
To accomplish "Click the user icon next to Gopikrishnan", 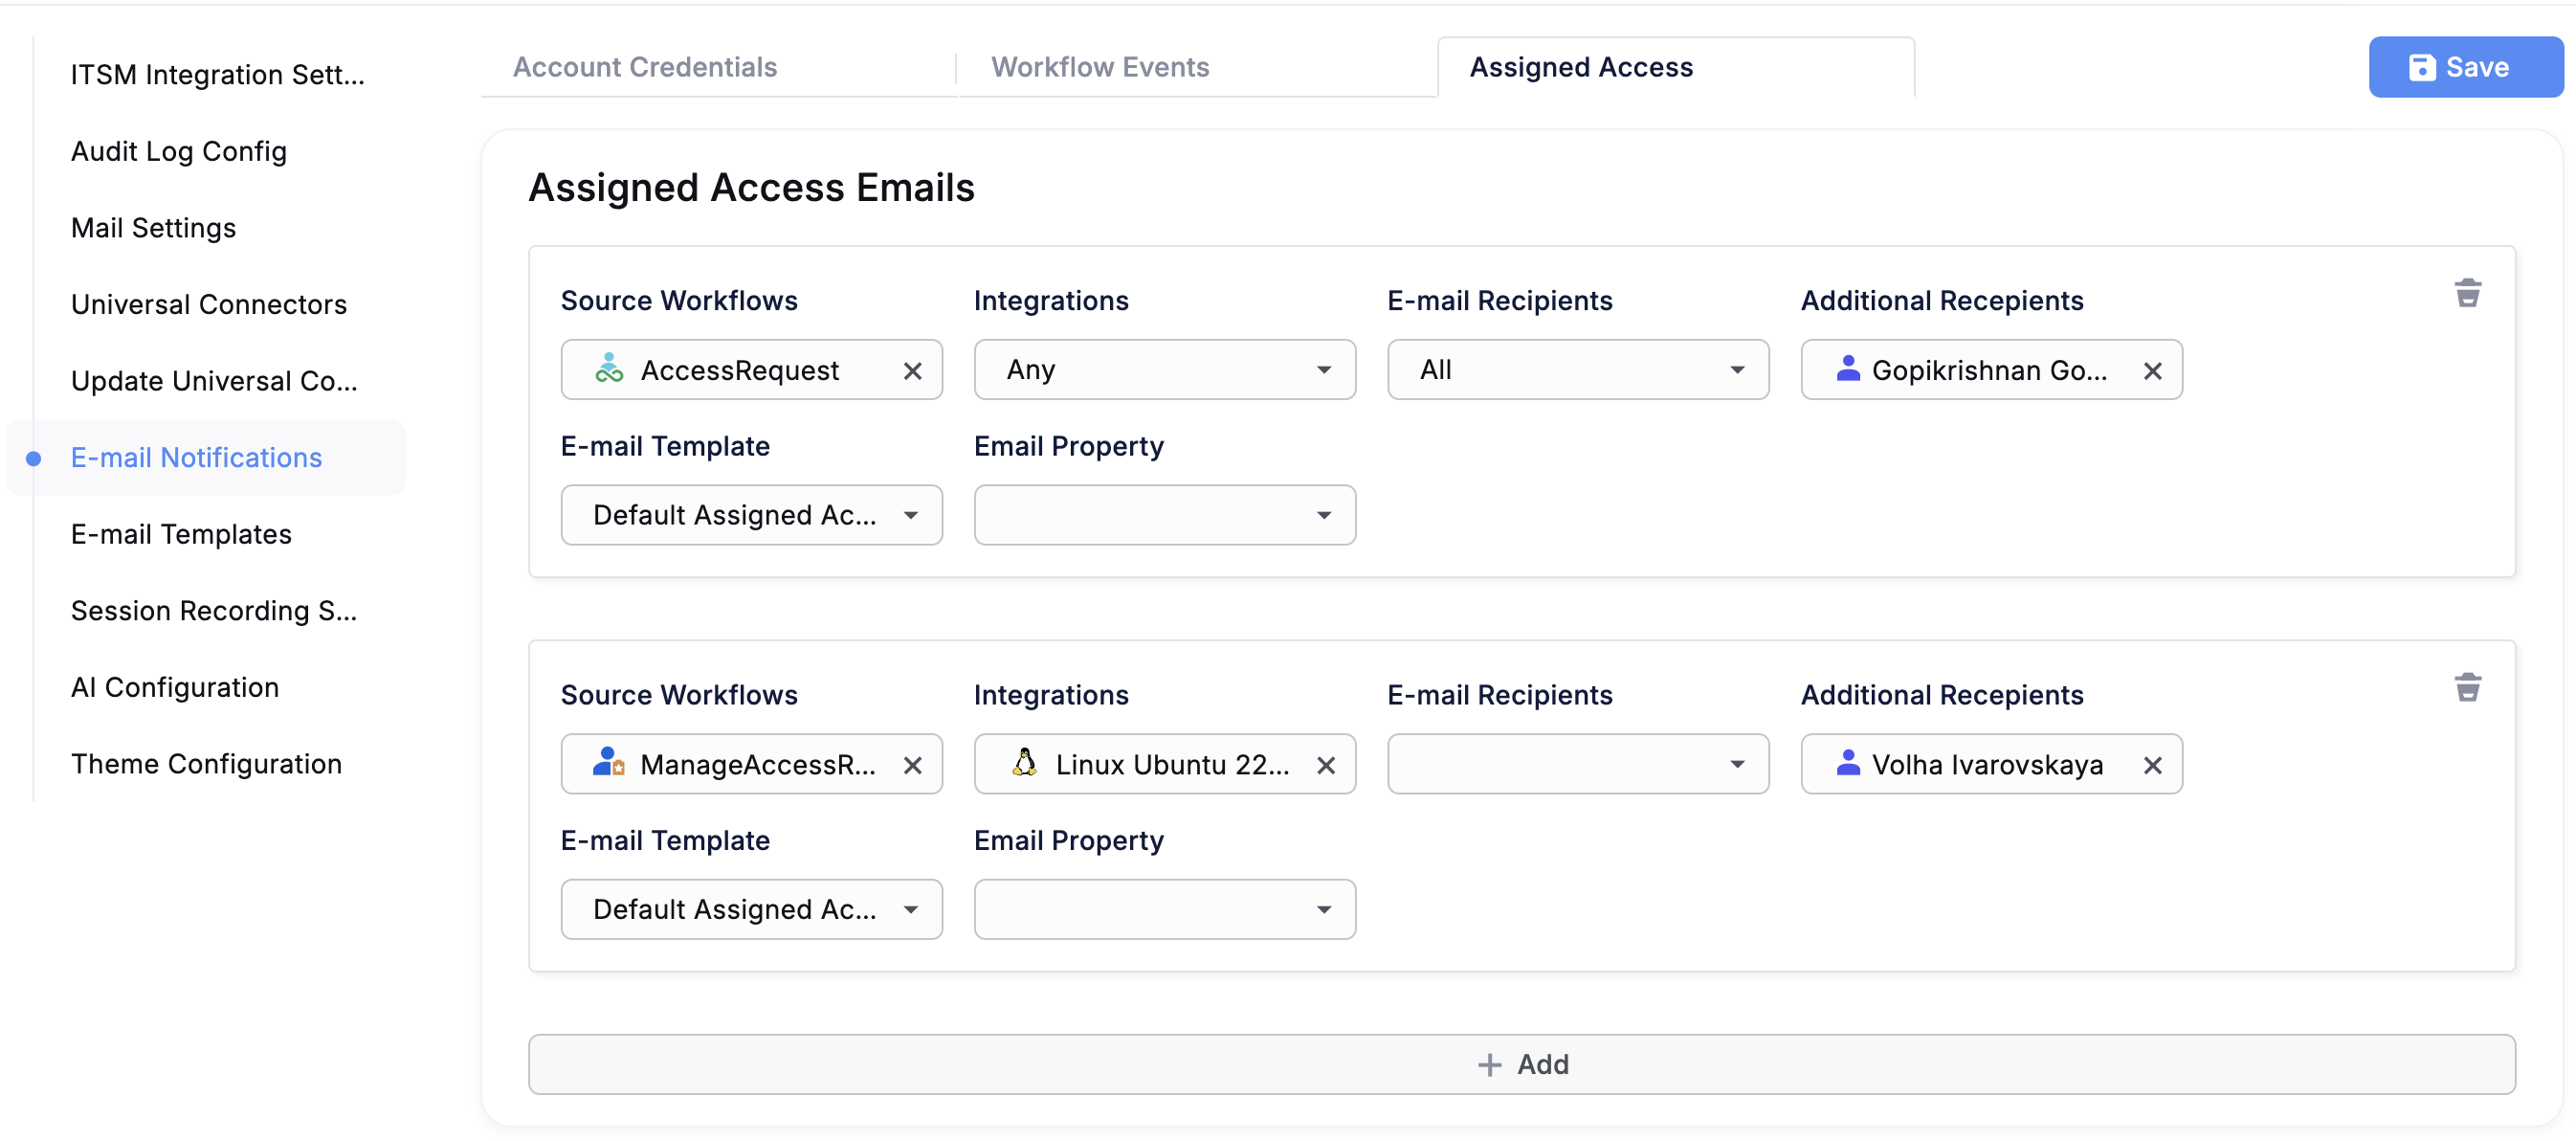I will coord(1847,369).
